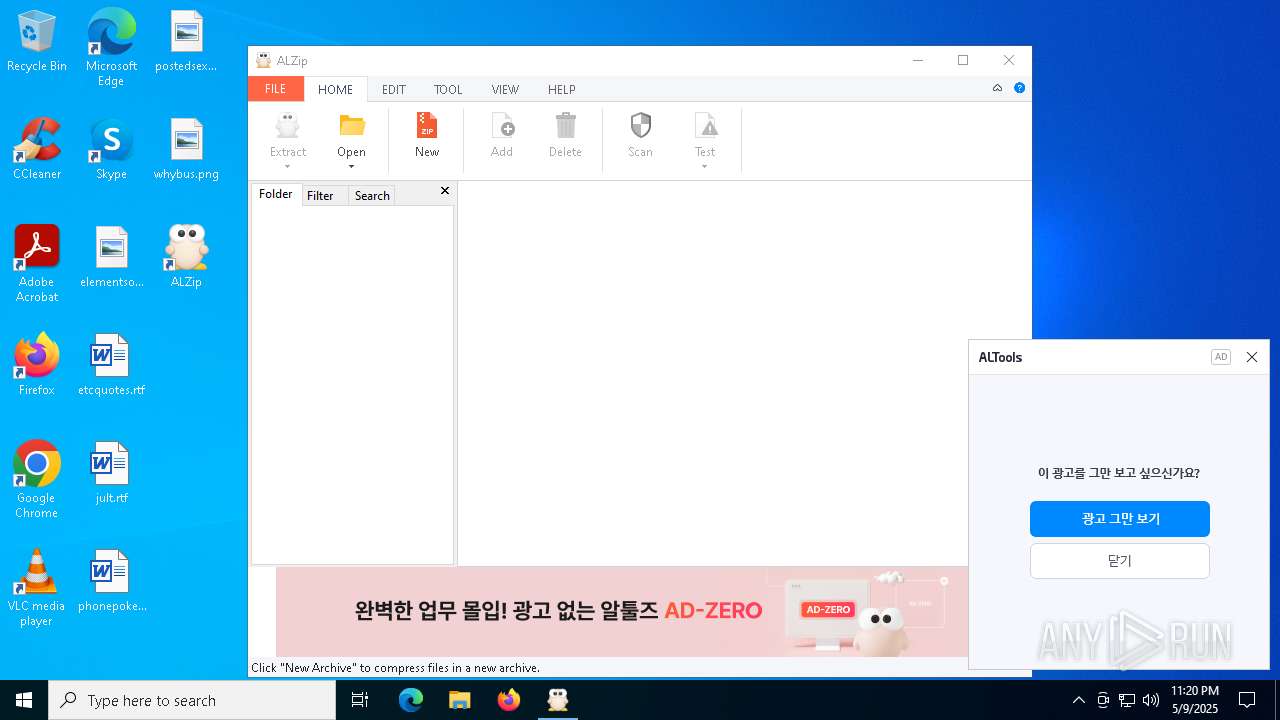Click the Add files icon
The image size is (1280, 720).
(502, 126)
